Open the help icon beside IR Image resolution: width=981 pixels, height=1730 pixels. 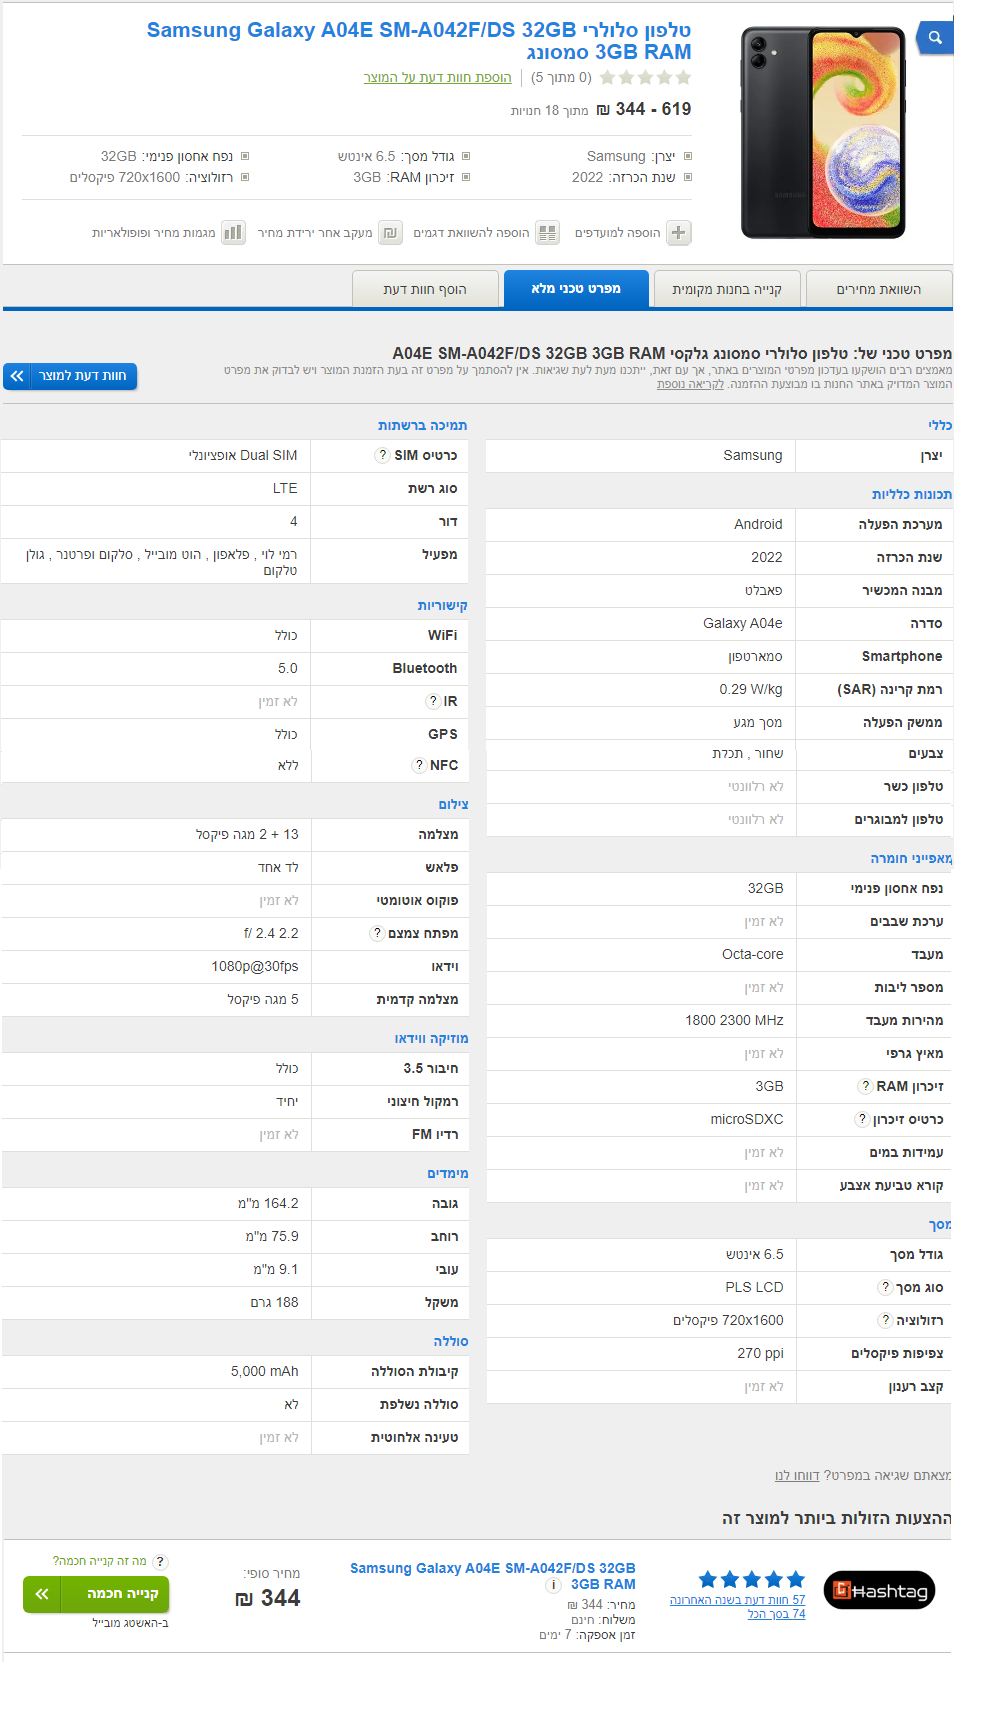tap(433, 701)
